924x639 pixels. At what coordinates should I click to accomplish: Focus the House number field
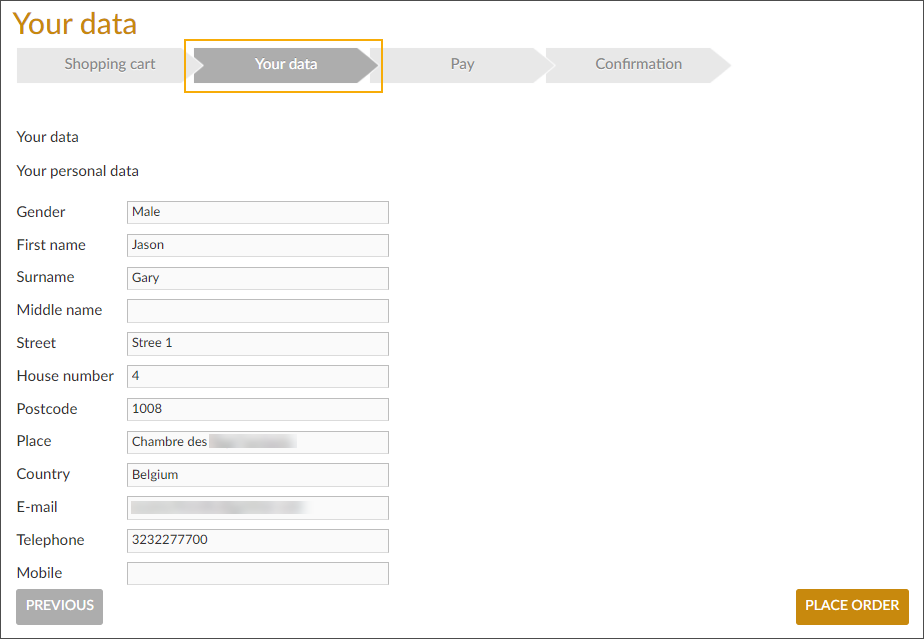point(258,376)
